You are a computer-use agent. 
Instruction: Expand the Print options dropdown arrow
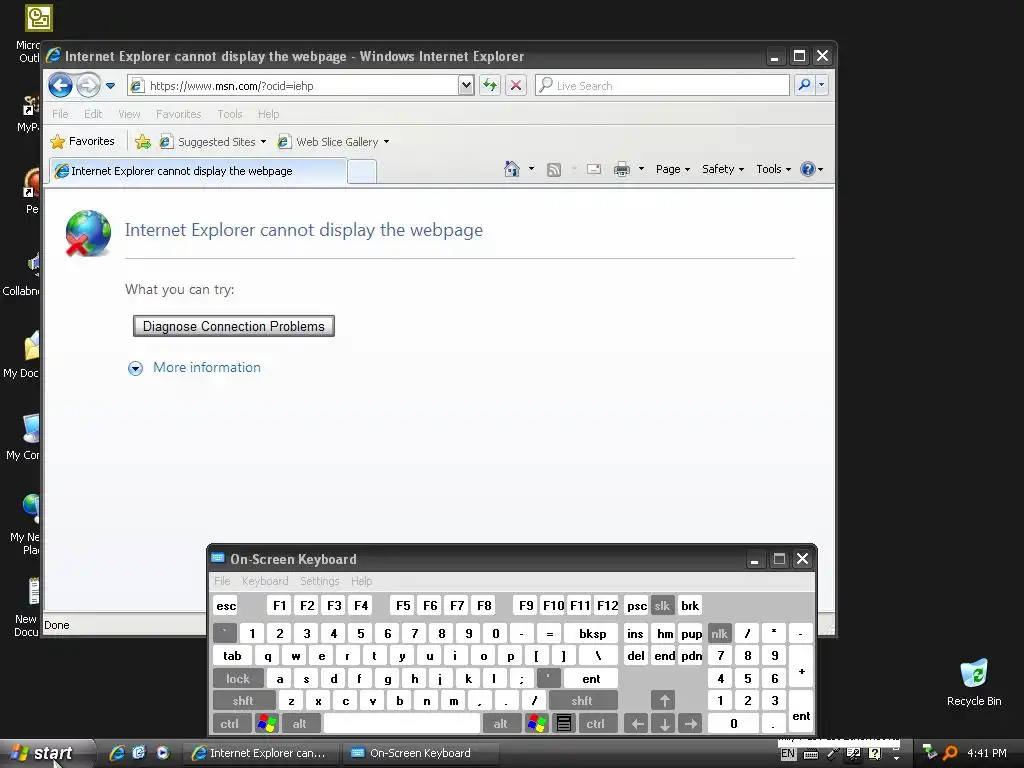[641, 169]
